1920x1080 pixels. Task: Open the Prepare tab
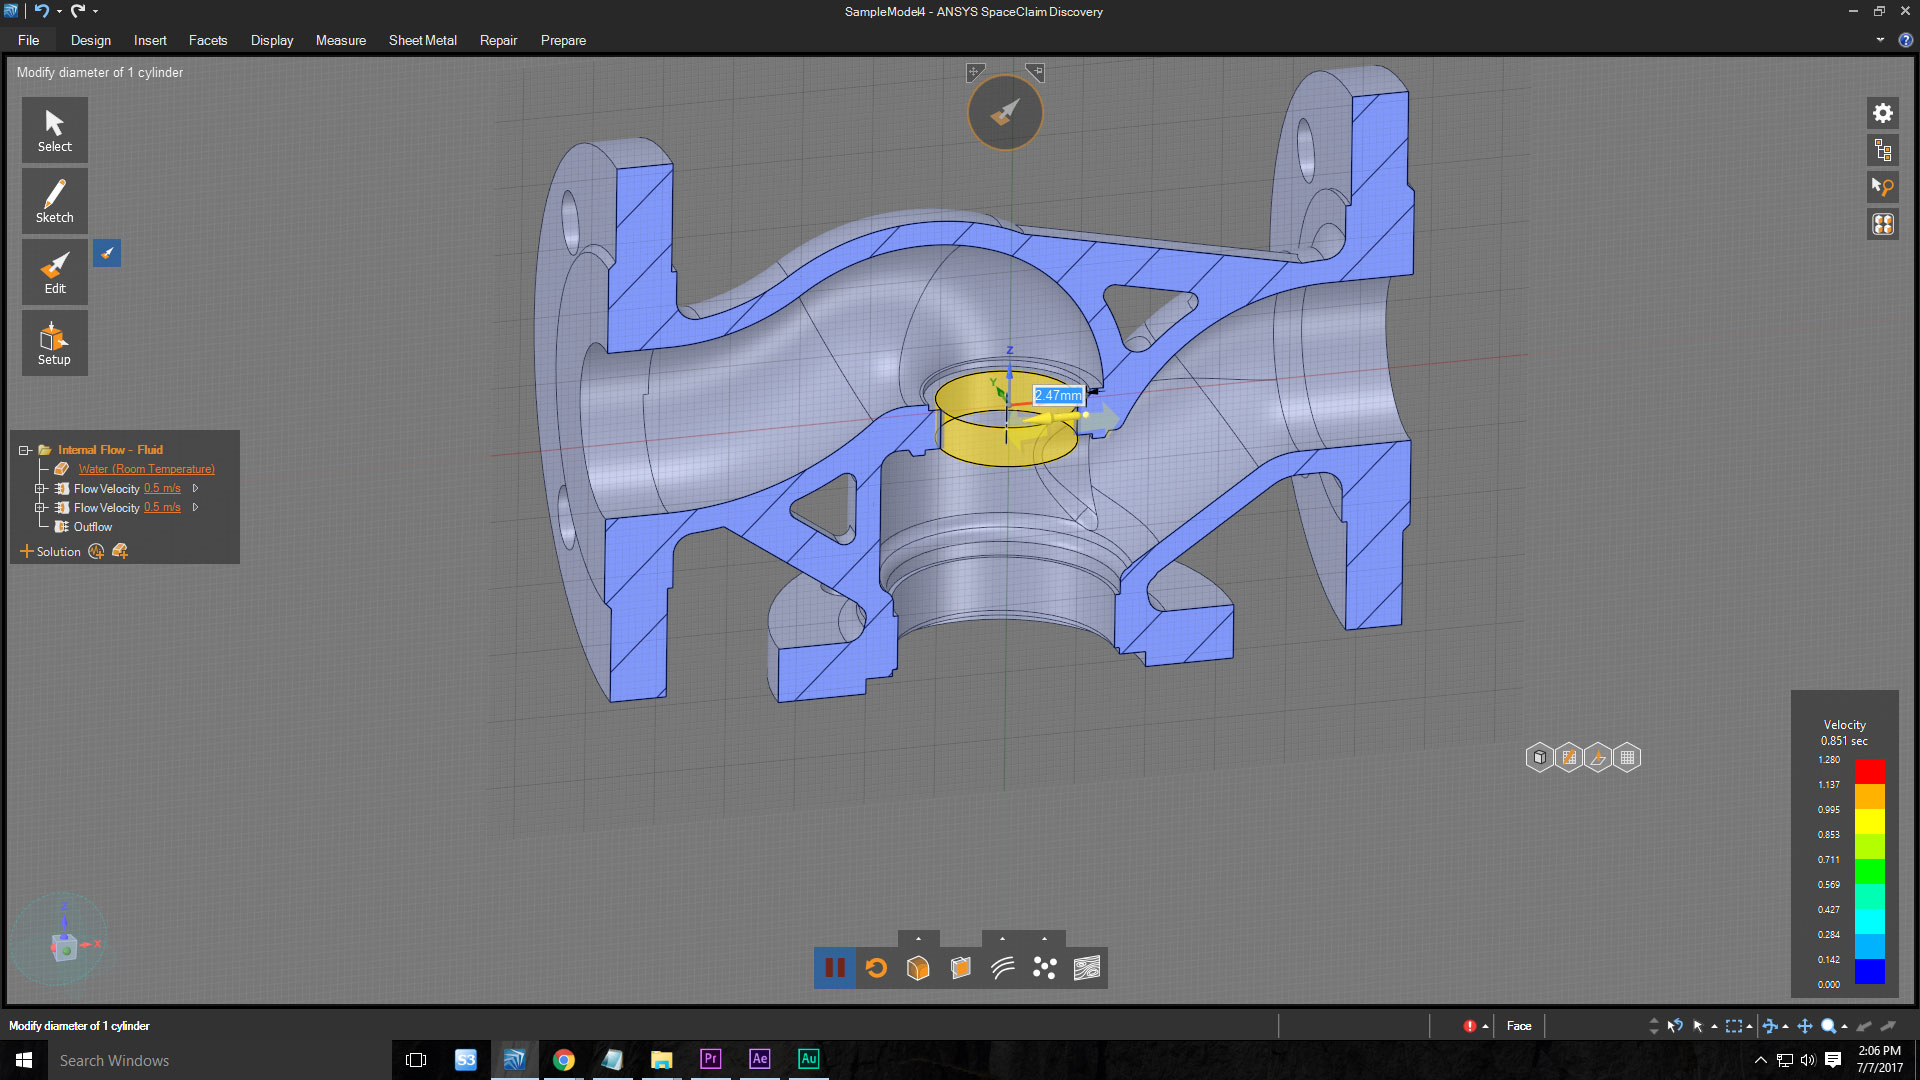pos(563,40)
